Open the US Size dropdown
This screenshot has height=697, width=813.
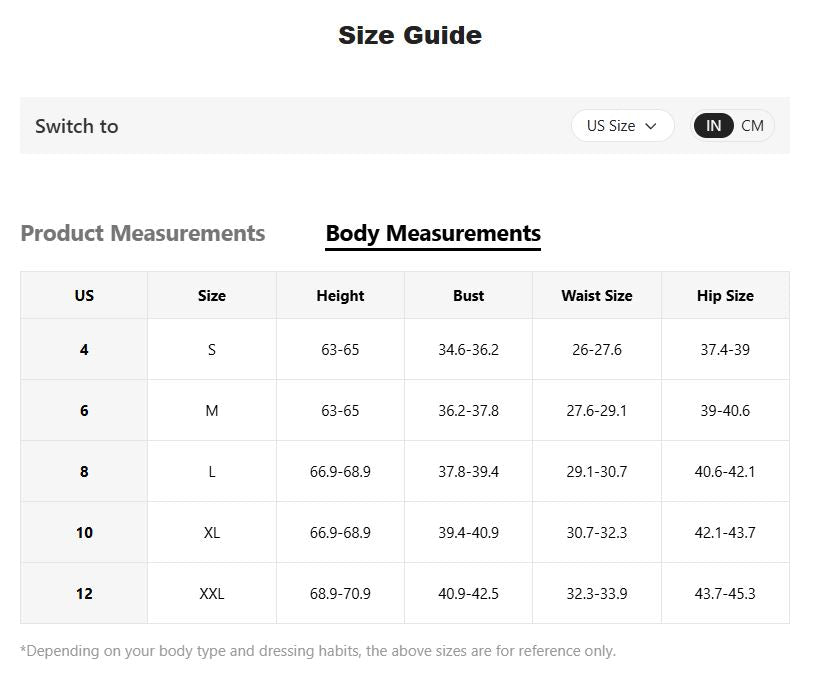click(x=621, y=126)
